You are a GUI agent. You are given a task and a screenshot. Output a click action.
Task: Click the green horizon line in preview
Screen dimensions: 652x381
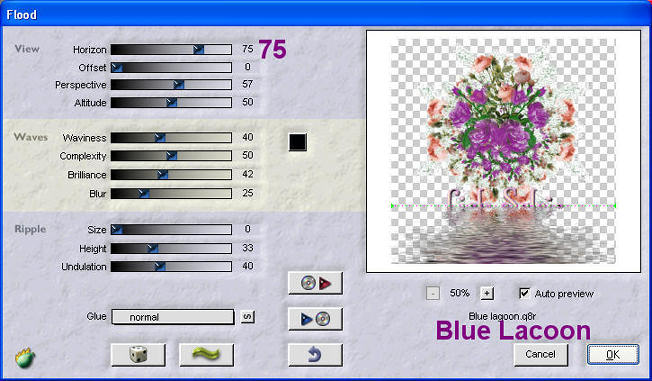click(503, 205)
